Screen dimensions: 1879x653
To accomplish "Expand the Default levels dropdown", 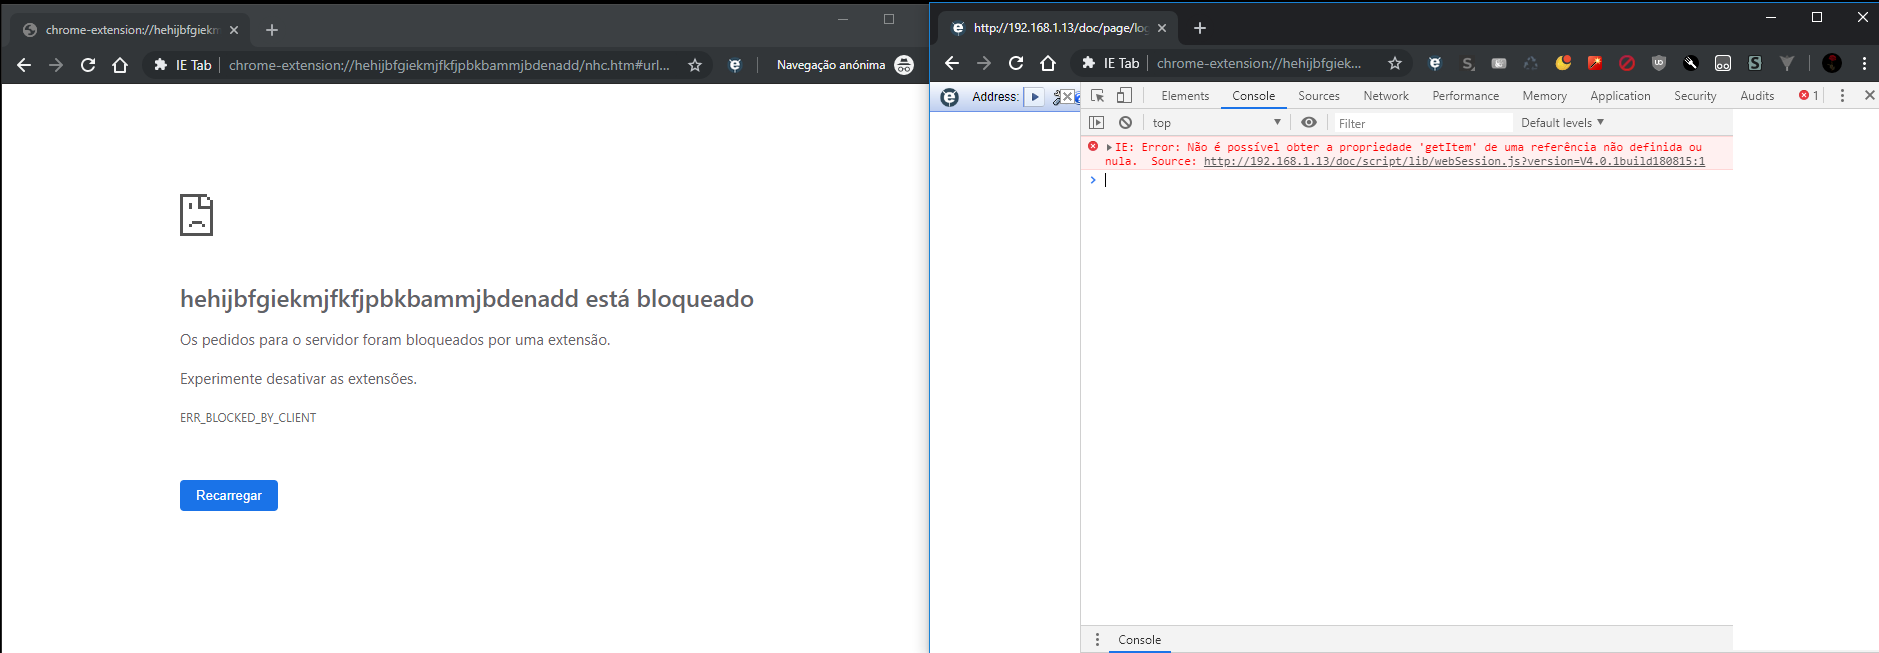I will 1562,123.
